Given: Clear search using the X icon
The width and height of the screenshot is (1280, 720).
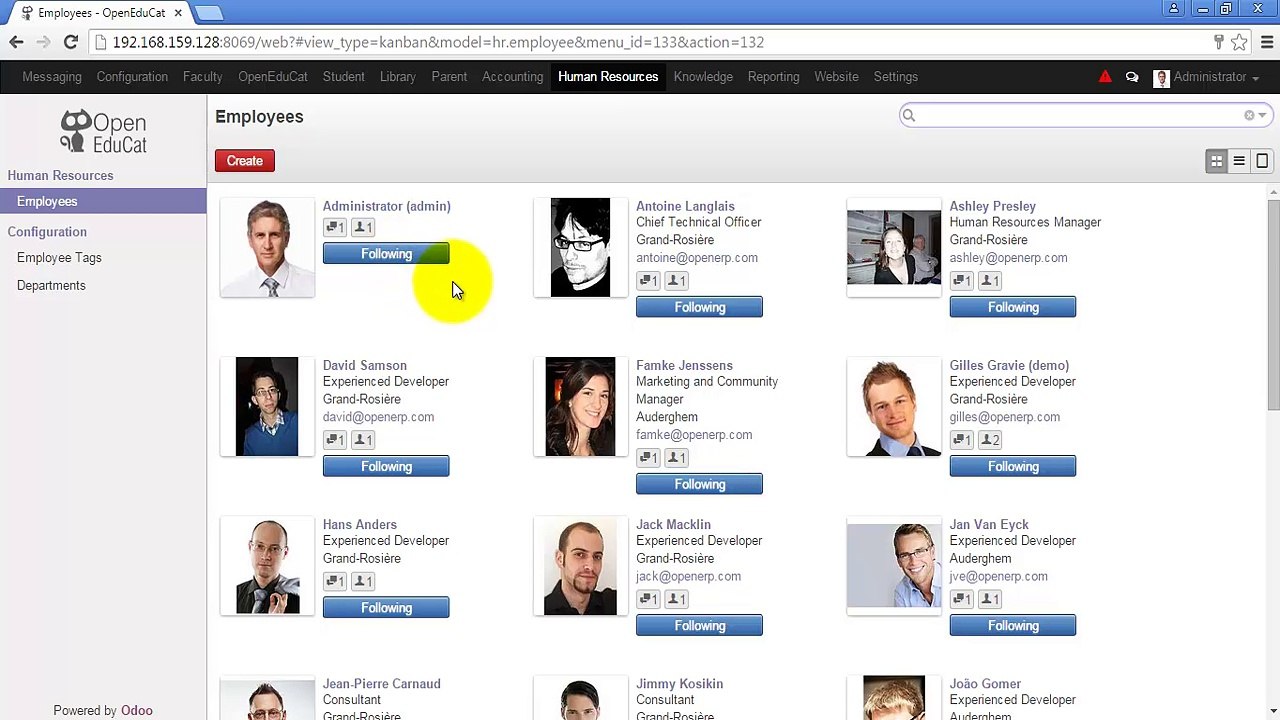Looking at the screenshot, I should (1249, 116).
